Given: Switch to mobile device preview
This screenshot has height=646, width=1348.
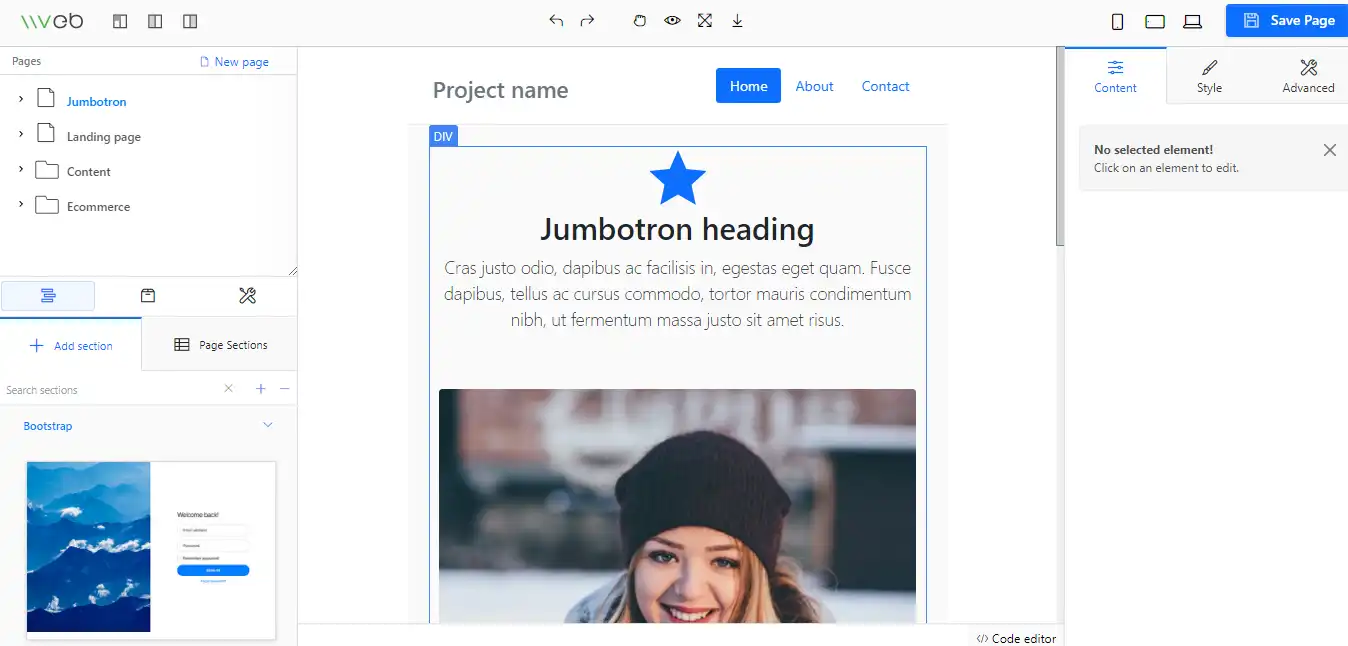Looking at the screenshot, I should click(1117, 20).
